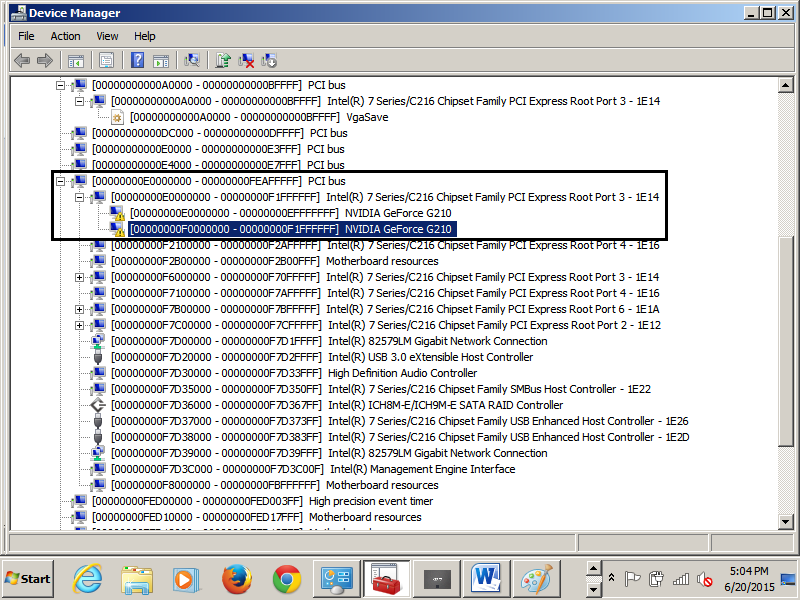Screen dimensions: 800x600
Task: Select USB 3.0 eXtensible Host Controller entry
Action: pyautogui.click(x=322, y=357)
